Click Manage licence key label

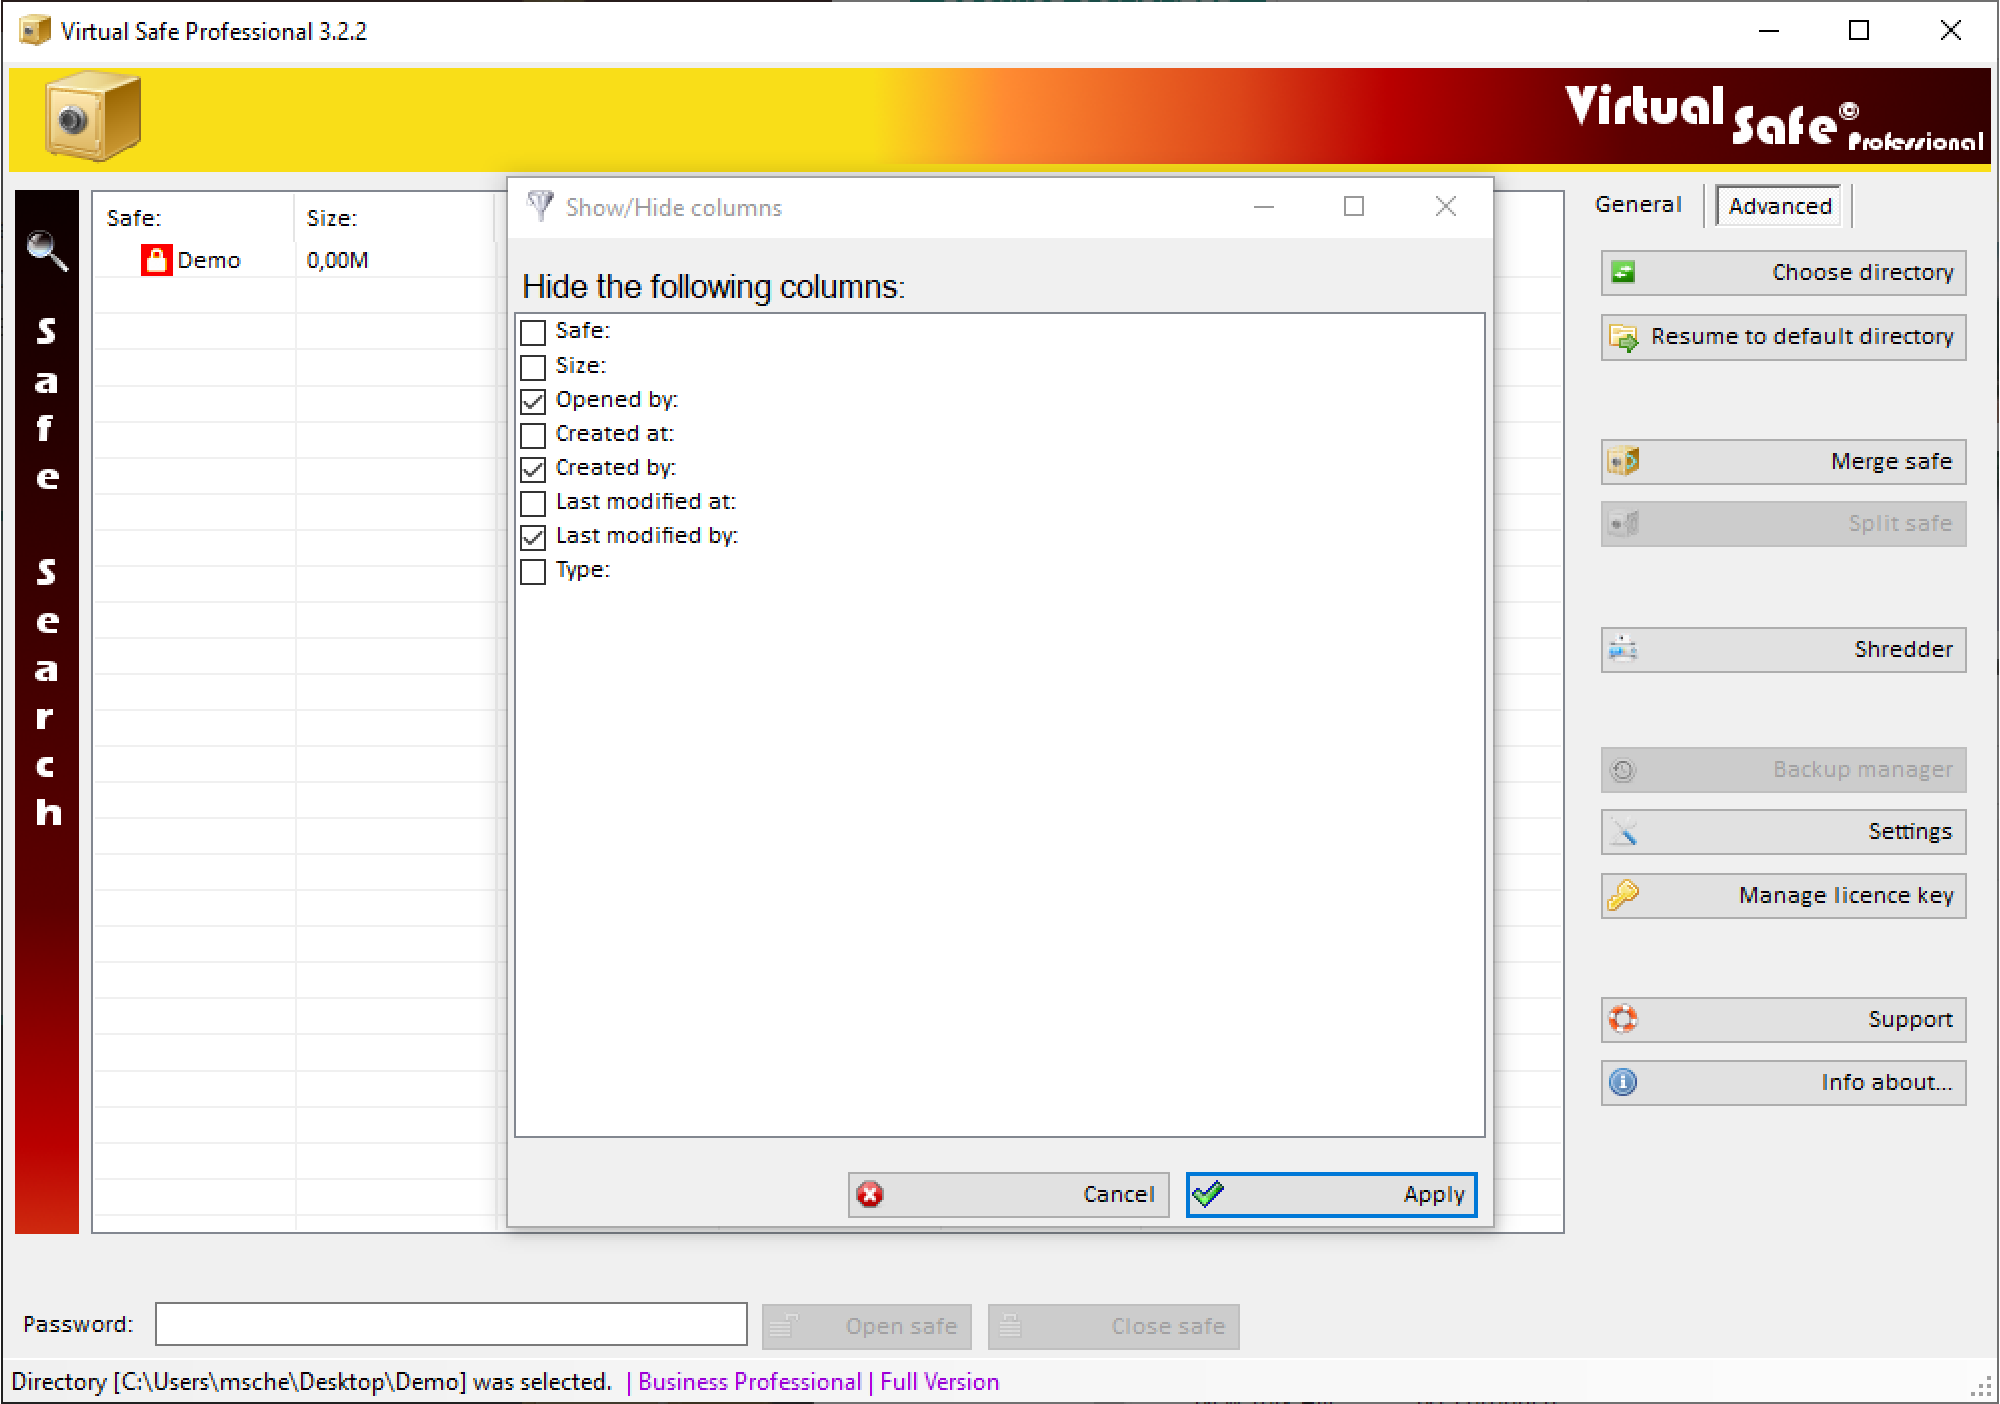tap(1845, 895)
